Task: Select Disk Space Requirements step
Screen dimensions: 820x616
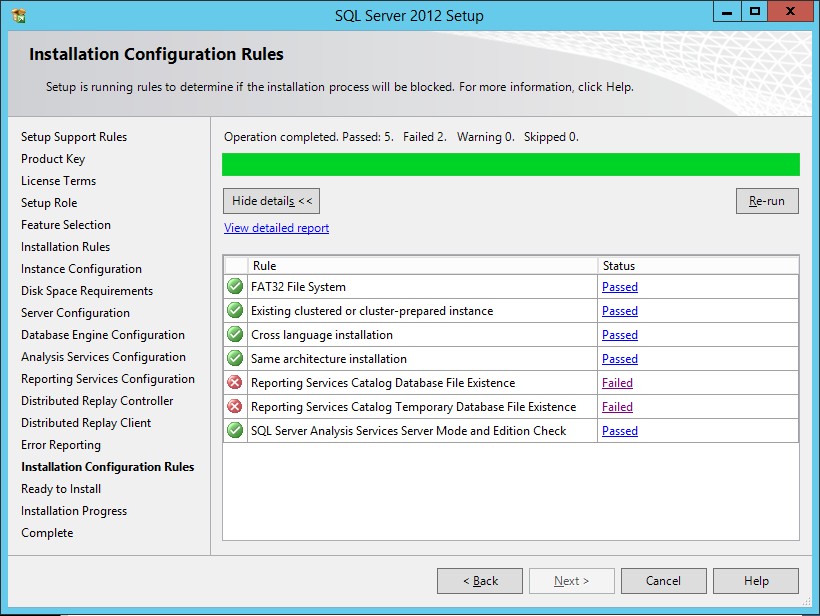Action: (87, 291)
